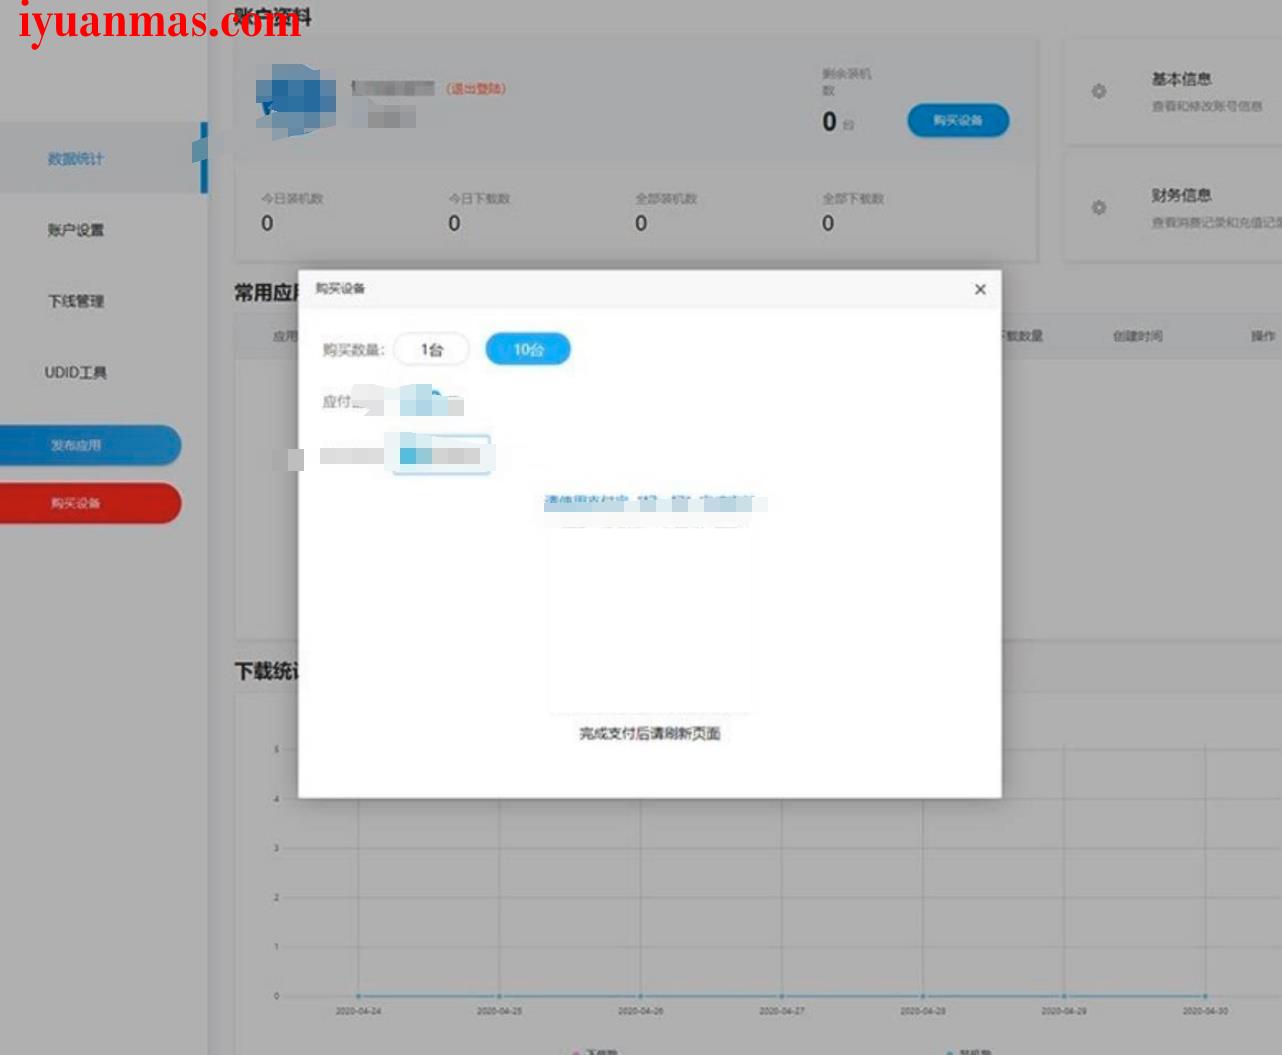The image size is (1282, 1055).
Task: Click the gear icon beside 财务信息
Action: tap(1099, 207)
